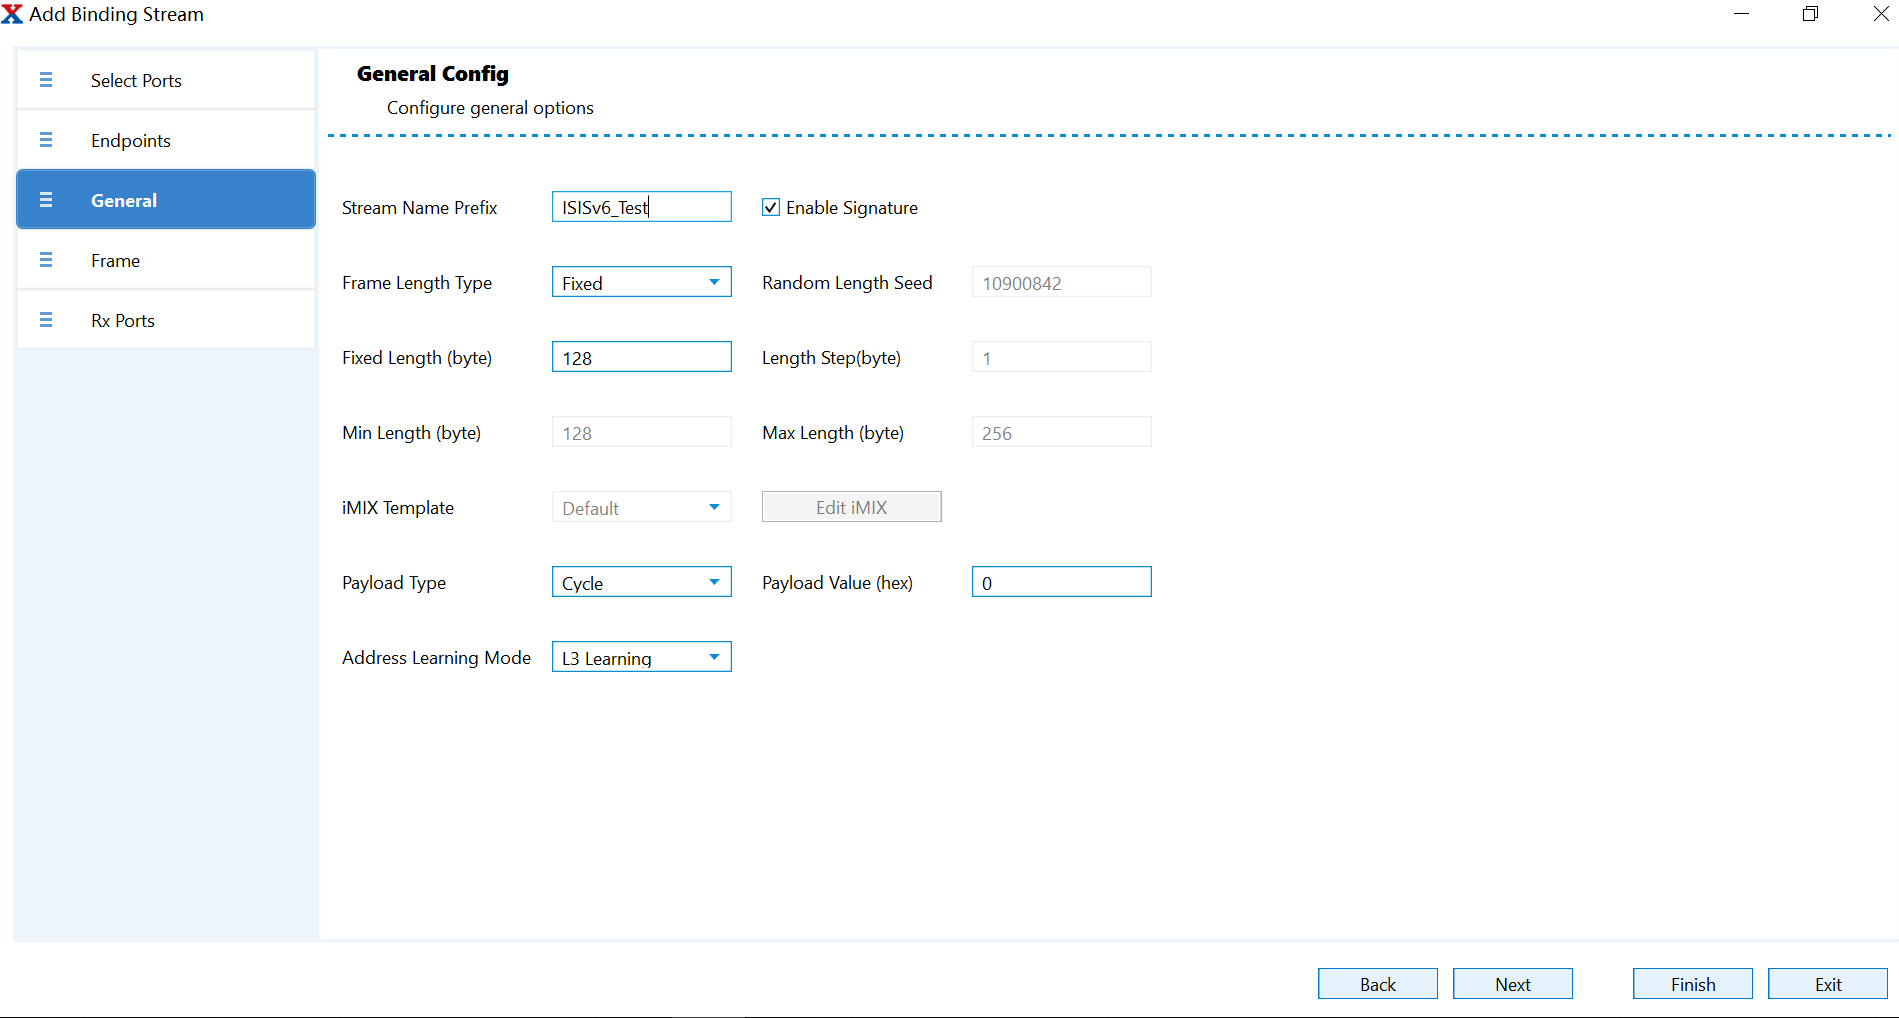The height and width of the screenshot is (1018, 1899).
Task: Click the Random Length Seed field
Action: 1062,282
